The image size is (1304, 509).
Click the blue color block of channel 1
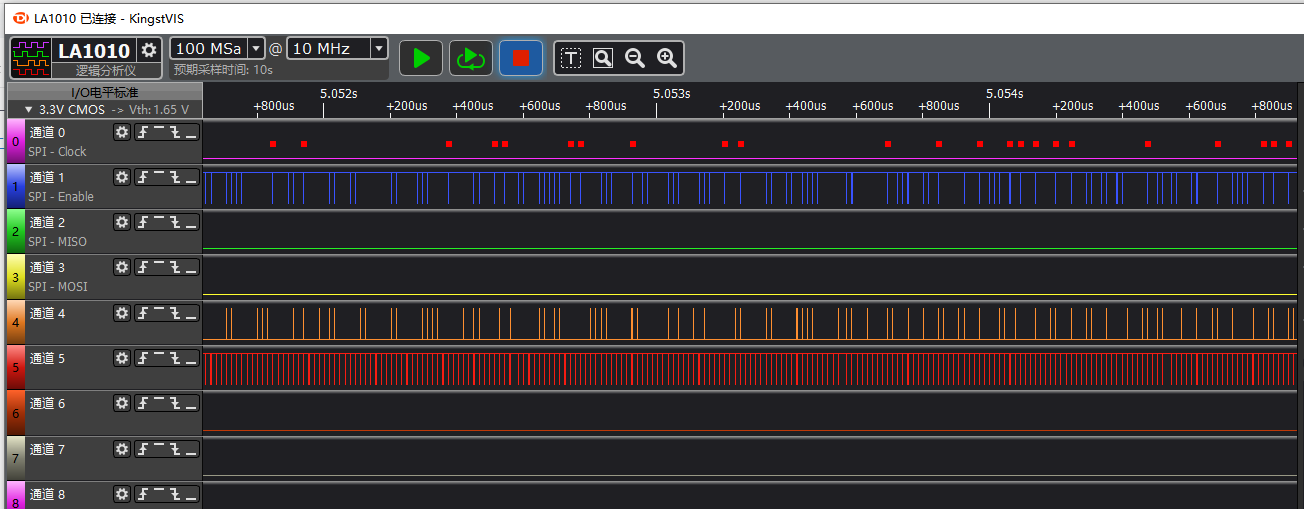tap(15, 187)
